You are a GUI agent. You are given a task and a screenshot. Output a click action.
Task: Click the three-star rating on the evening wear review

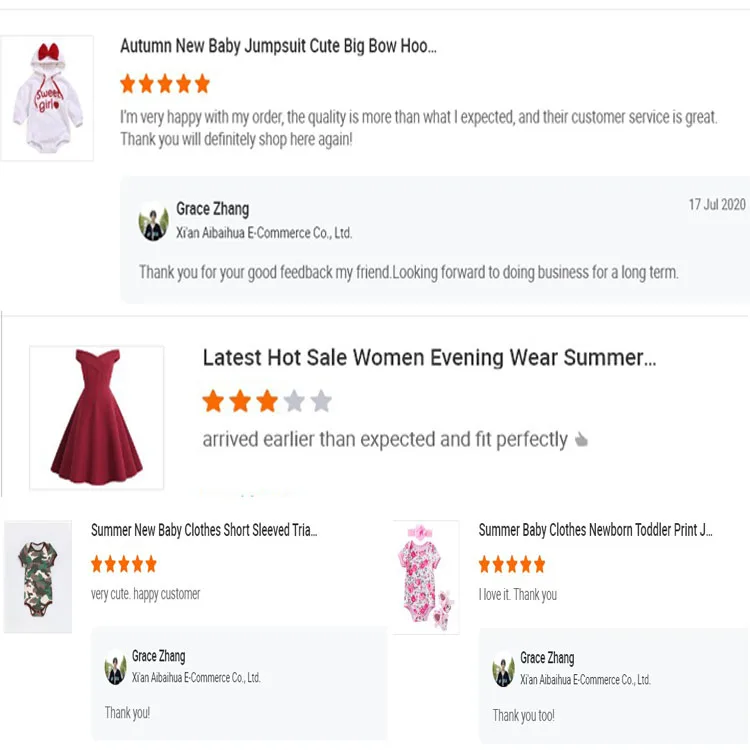pos(266,402)
